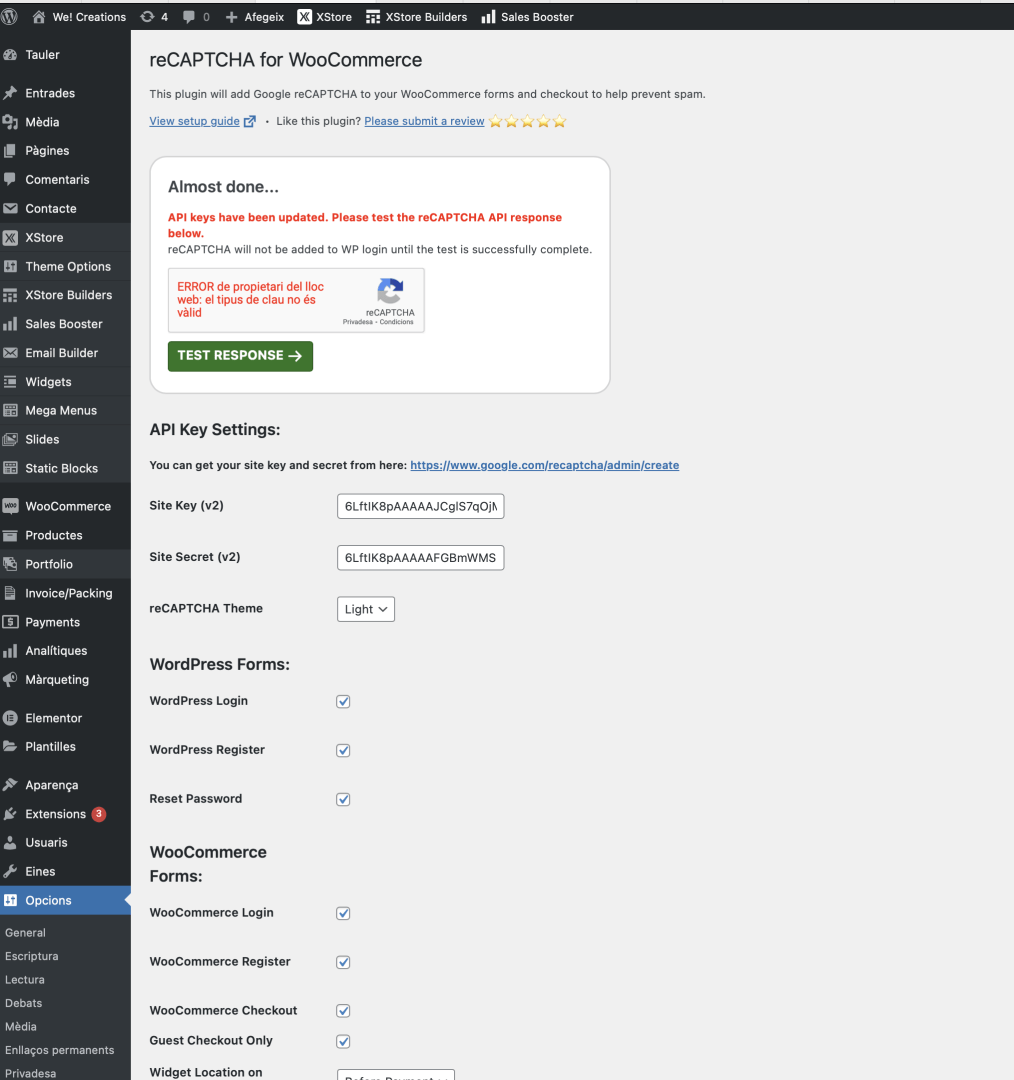1014x1080 pixels.
Task: Click the five-star rating graphic
Action: click(528, 121)
